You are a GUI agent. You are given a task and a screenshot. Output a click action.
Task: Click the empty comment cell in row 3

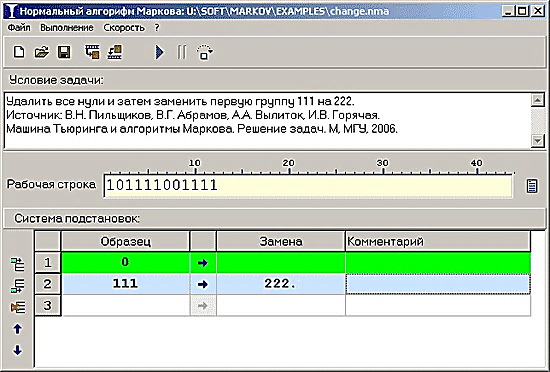pos(438,305)
